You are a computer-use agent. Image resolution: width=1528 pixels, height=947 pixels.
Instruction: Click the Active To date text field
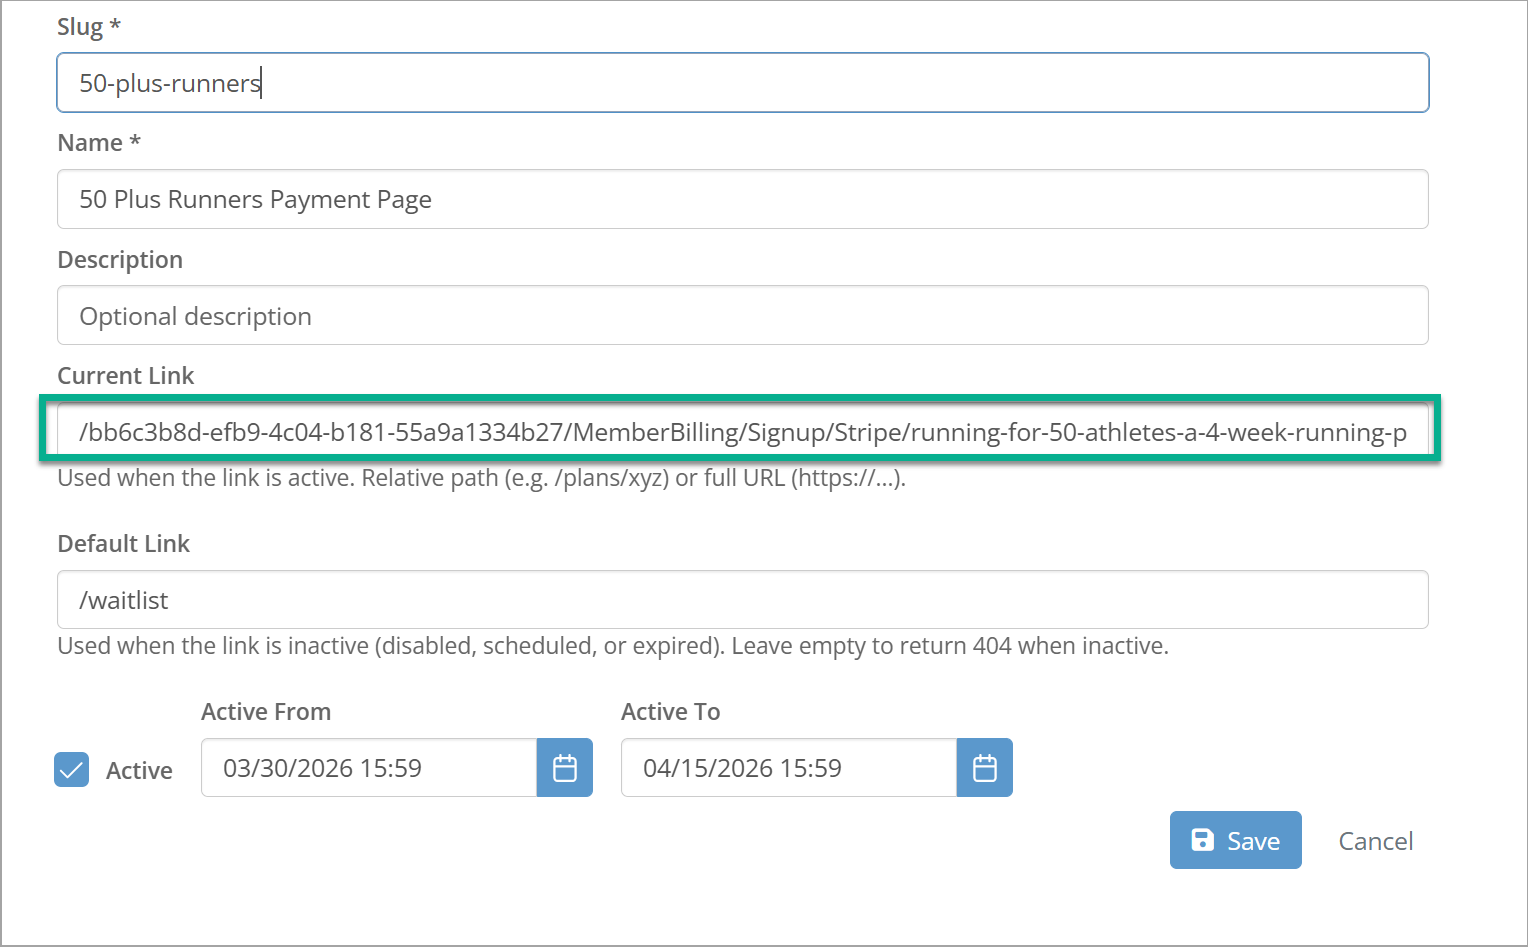(788, 768)
